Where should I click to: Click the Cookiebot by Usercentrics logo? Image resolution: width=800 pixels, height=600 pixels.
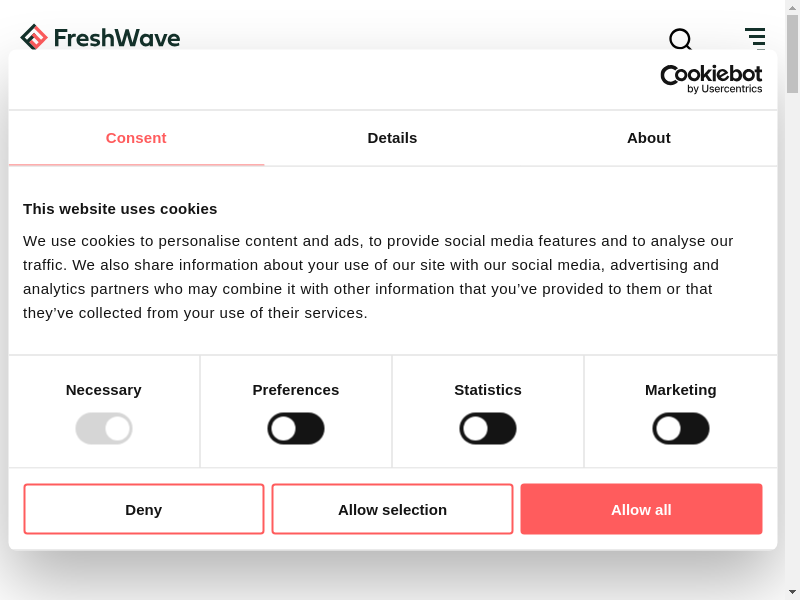tap(711, 79)
